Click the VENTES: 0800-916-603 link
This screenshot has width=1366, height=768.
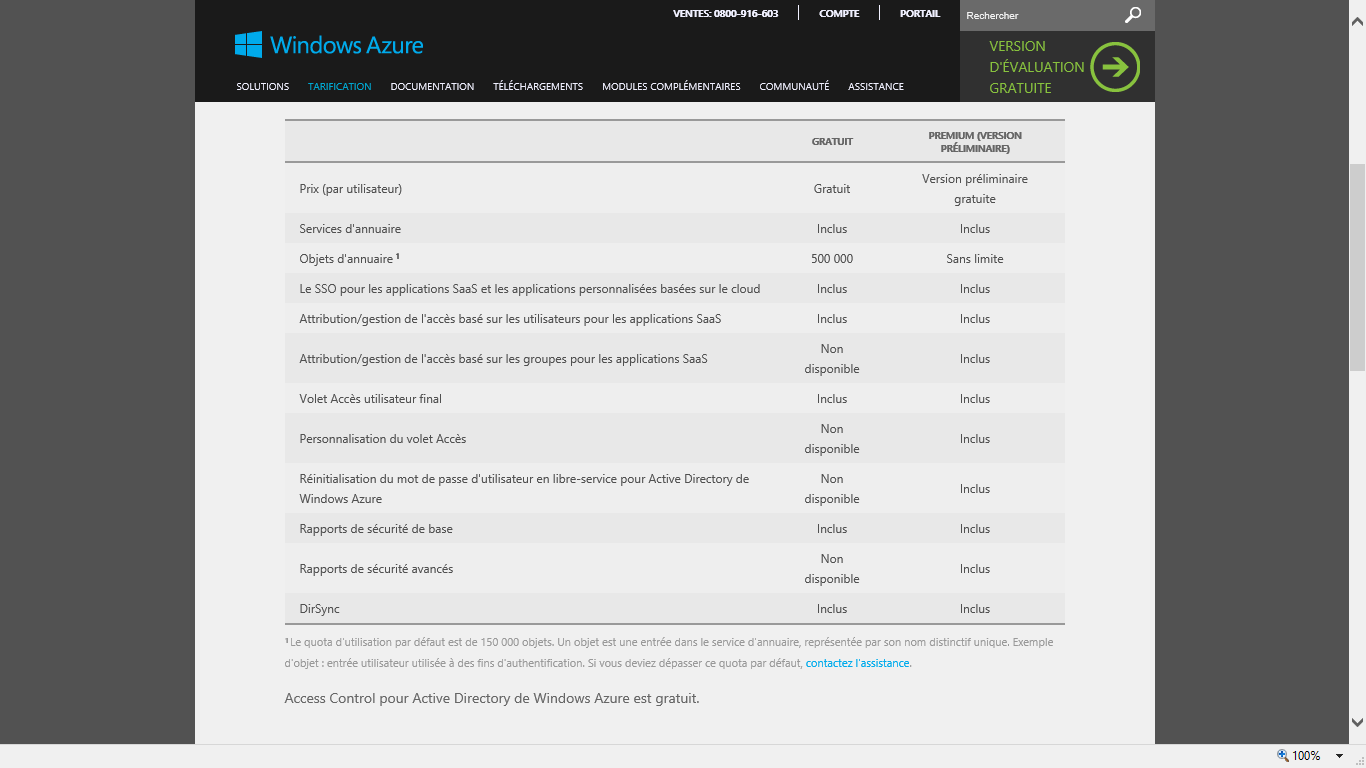click(x=726, y=14)
